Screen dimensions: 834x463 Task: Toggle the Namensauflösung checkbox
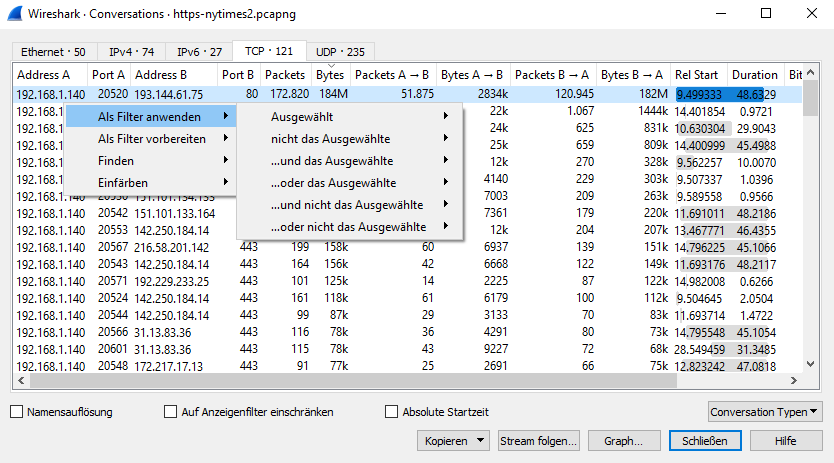[x=16, y=412]
